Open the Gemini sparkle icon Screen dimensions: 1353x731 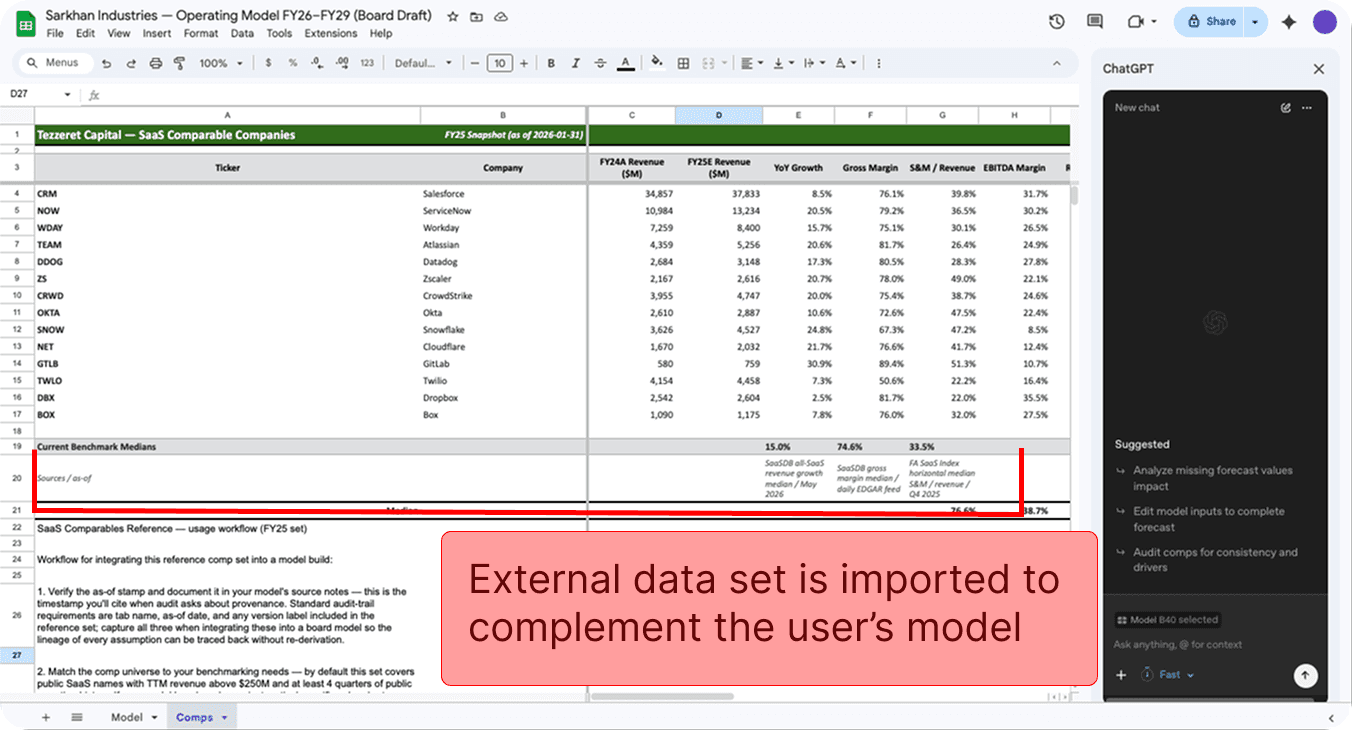pos(1289,21)
